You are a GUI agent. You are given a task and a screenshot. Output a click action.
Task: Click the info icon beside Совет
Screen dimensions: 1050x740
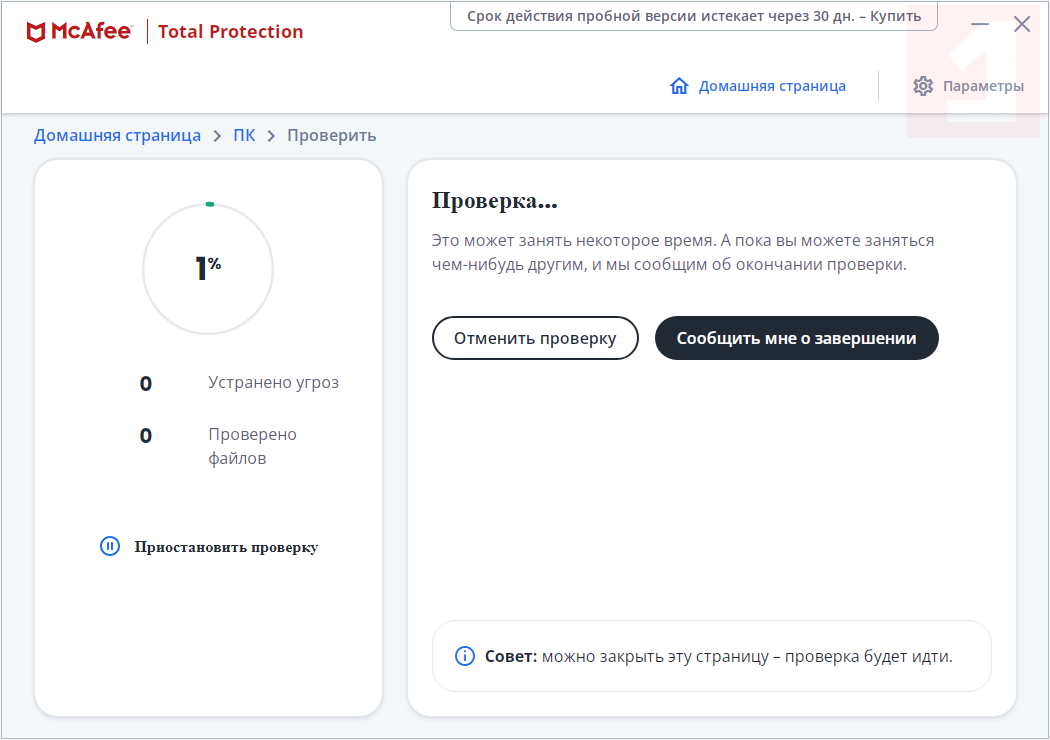click(x=464, y=656)
